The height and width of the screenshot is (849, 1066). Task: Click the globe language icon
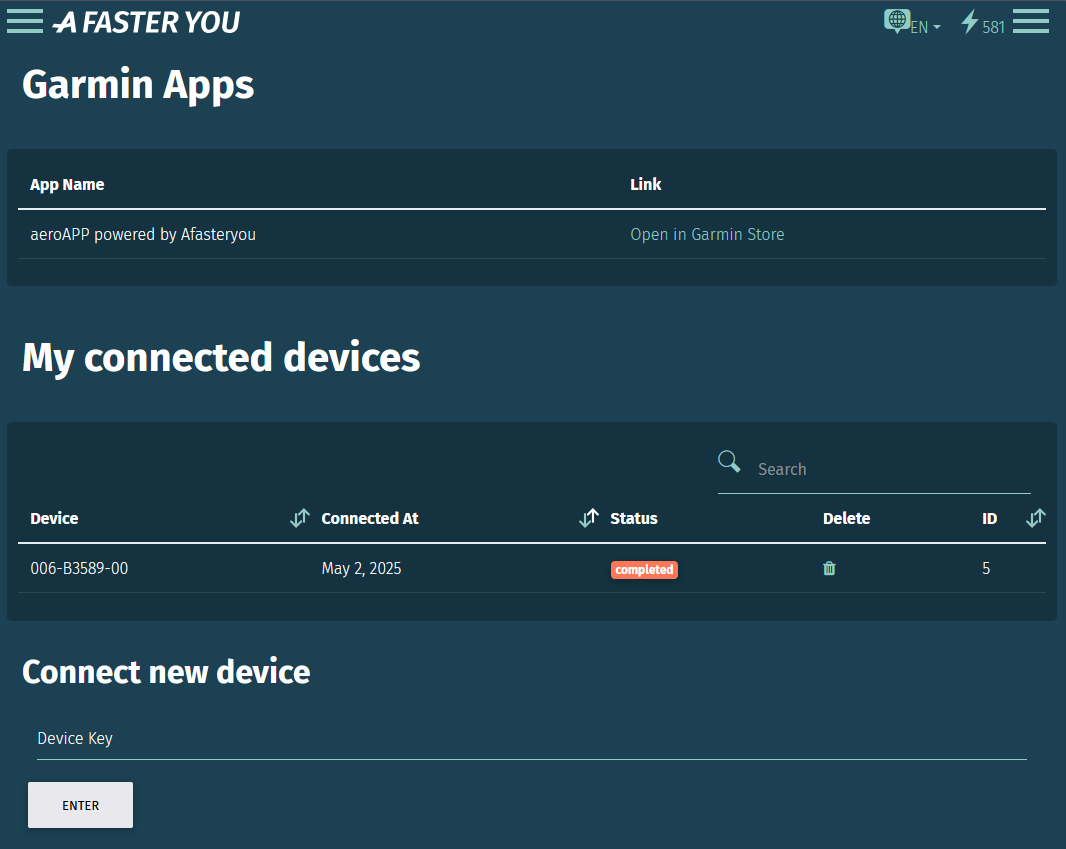click(x=897, y=20)
